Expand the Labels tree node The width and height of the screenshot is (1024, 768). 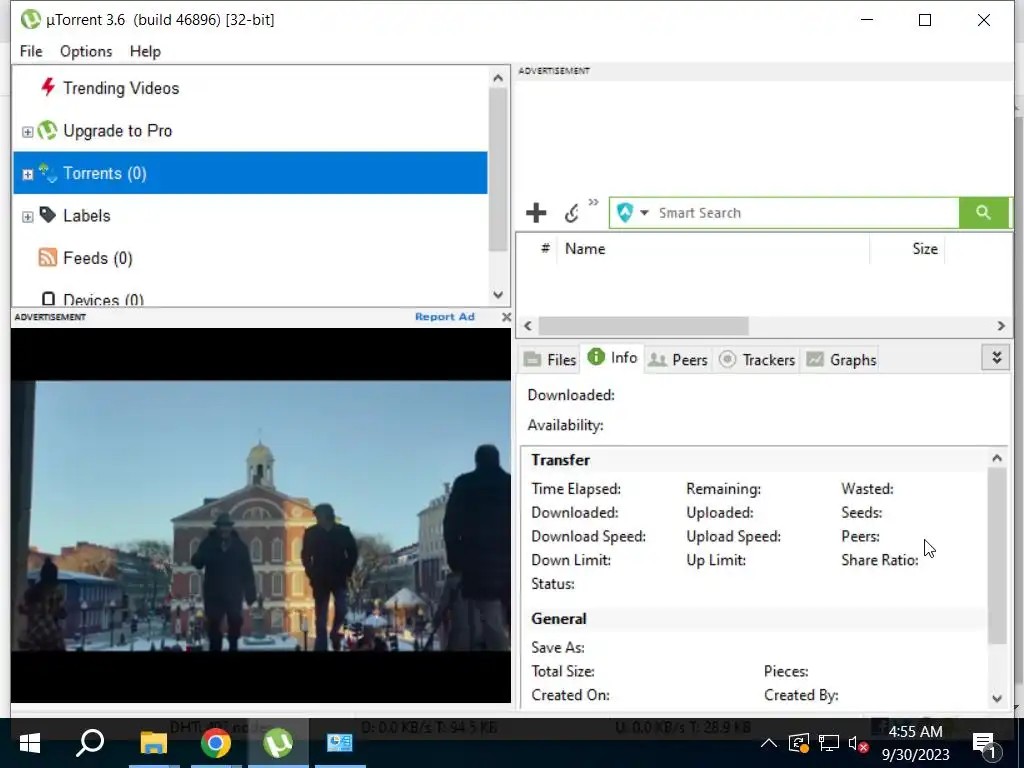(x=27, y=217)
